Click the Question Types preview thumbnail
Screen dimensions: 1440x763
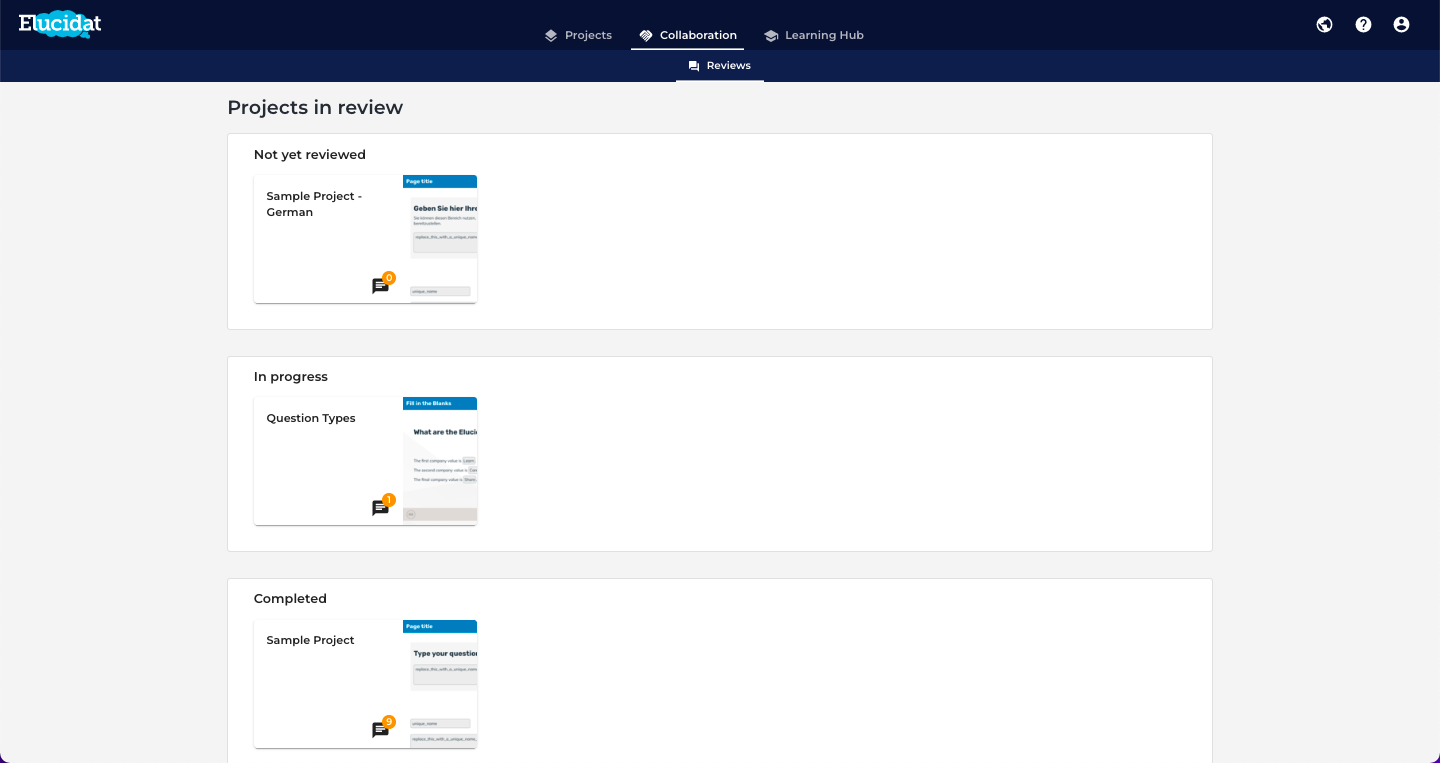(440, 461)
